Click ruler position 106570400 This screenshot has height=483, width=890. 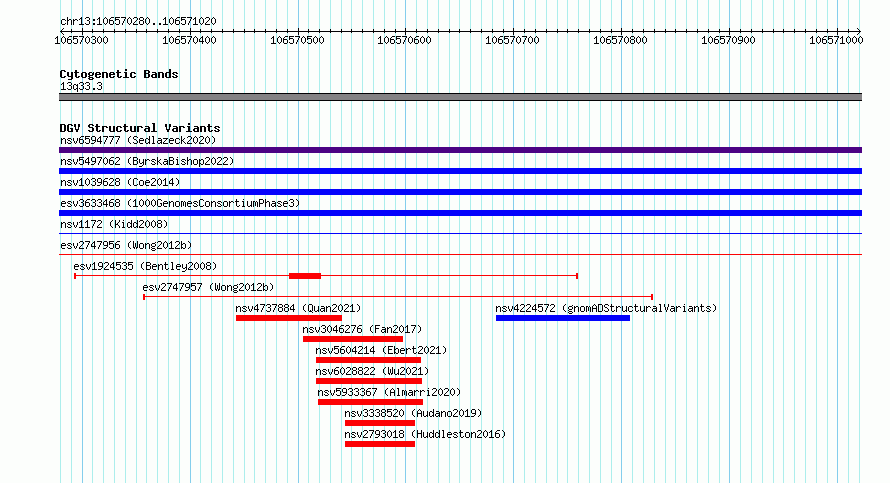coord(189,40)
